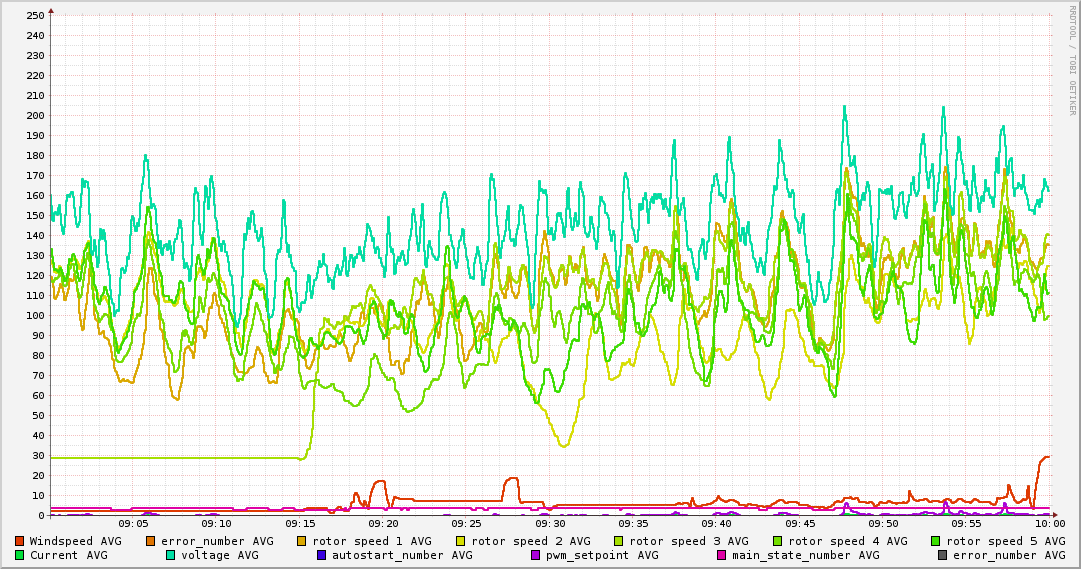1081x569 pixels.
Task: Select the 'rotor speed 4 AVG' legend label
Action: coord(848,541)
